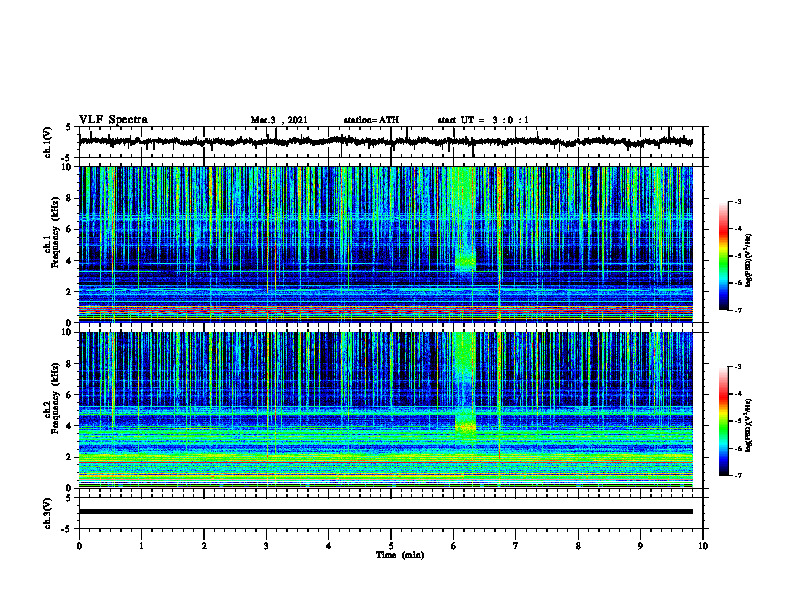Select the date text "Mar.3 , 2021"
Screen dimensions: 792x612
click(279, 120)
